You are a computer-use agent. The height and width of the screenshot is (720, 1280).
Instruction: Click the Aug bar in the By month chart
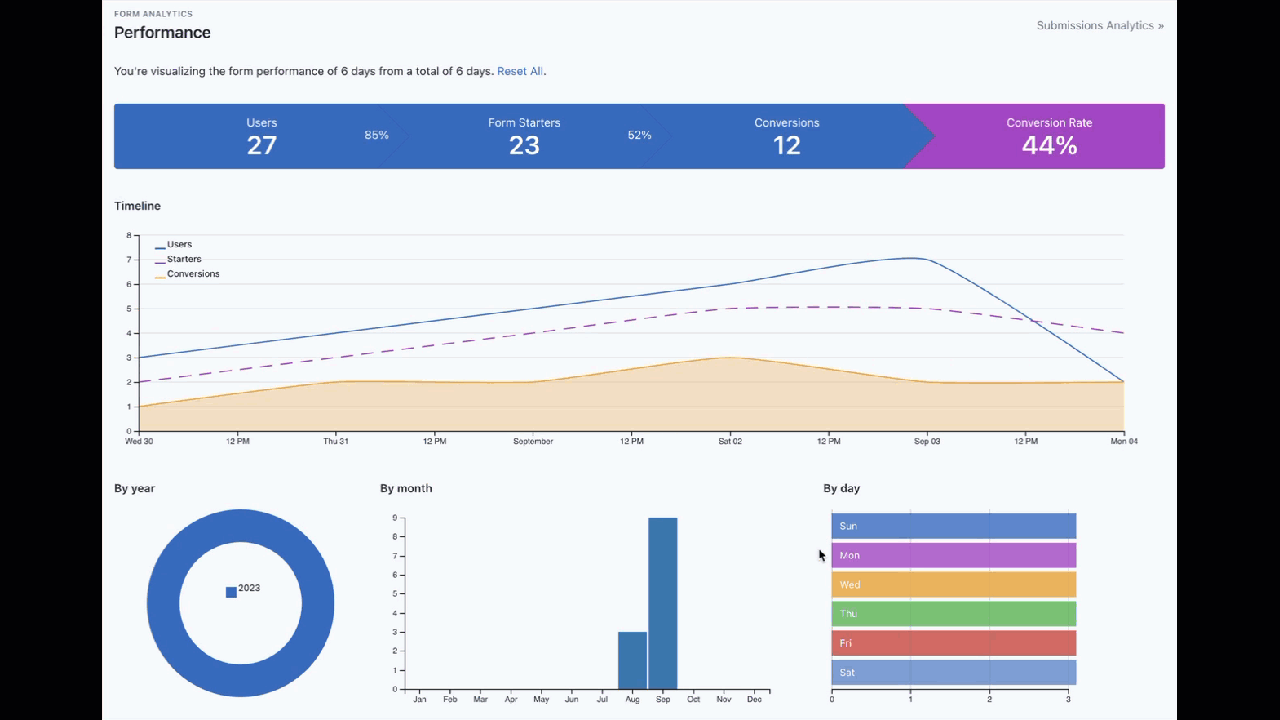[632, 660]
